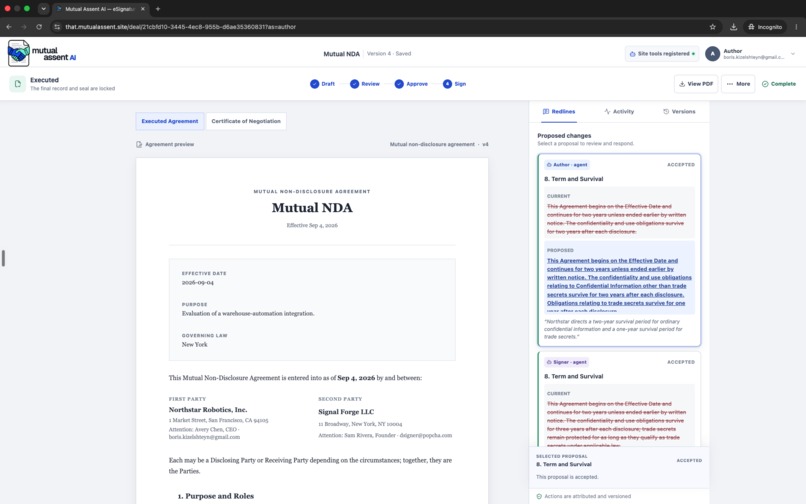Click the Agreement preview document icon
This screenshot has width=806, height=504.
(x=139, y=145)
